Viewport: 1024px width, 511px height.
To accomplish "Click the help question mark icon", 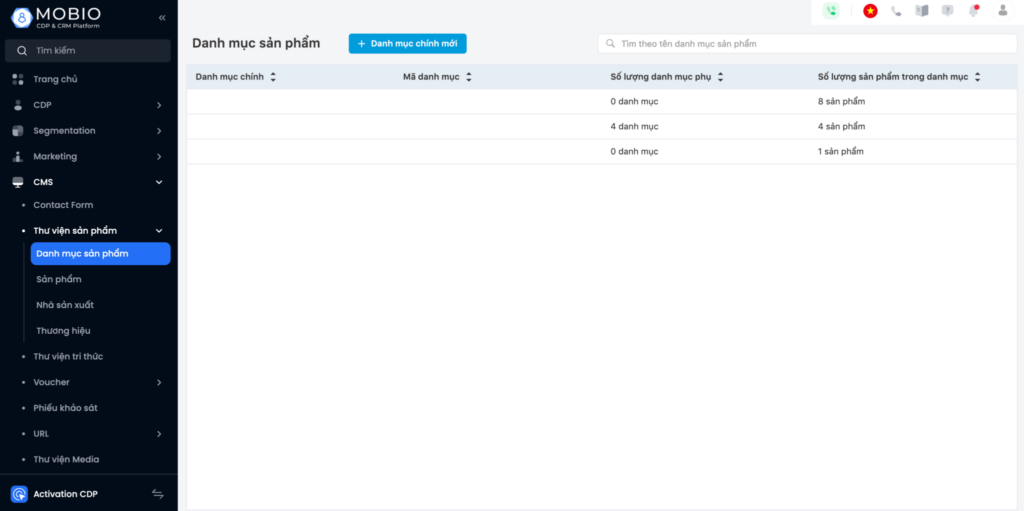I will click(947, 11).
